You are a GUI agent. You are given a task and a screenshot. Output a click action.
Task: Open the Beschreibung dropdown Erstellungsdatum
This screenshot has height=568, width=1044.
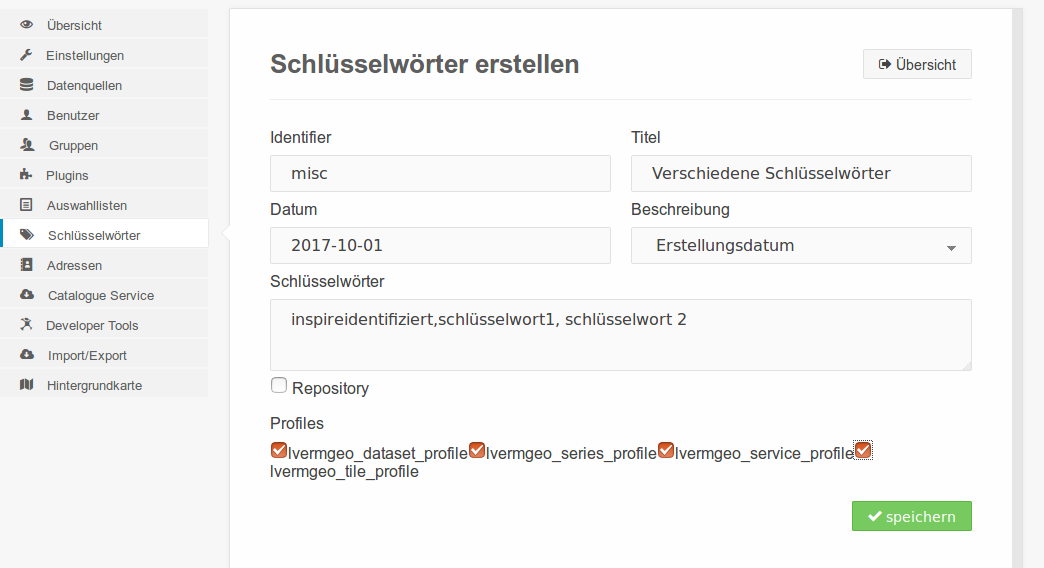[801, 246]
